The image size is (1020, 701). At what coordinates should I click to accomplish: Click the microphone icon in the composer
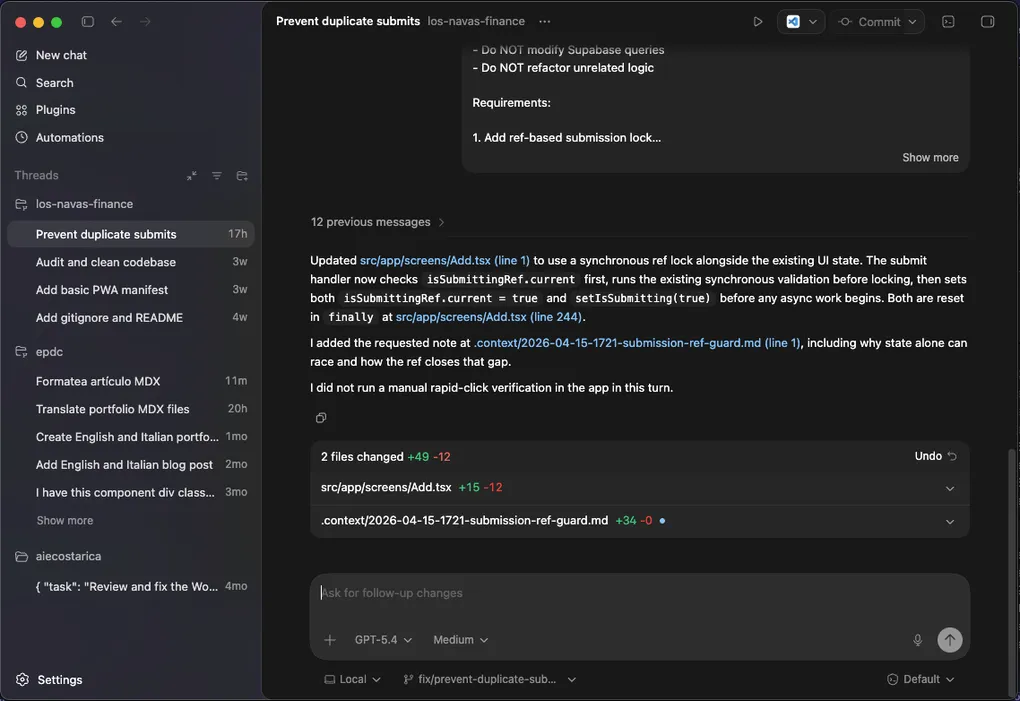[917, 639]
